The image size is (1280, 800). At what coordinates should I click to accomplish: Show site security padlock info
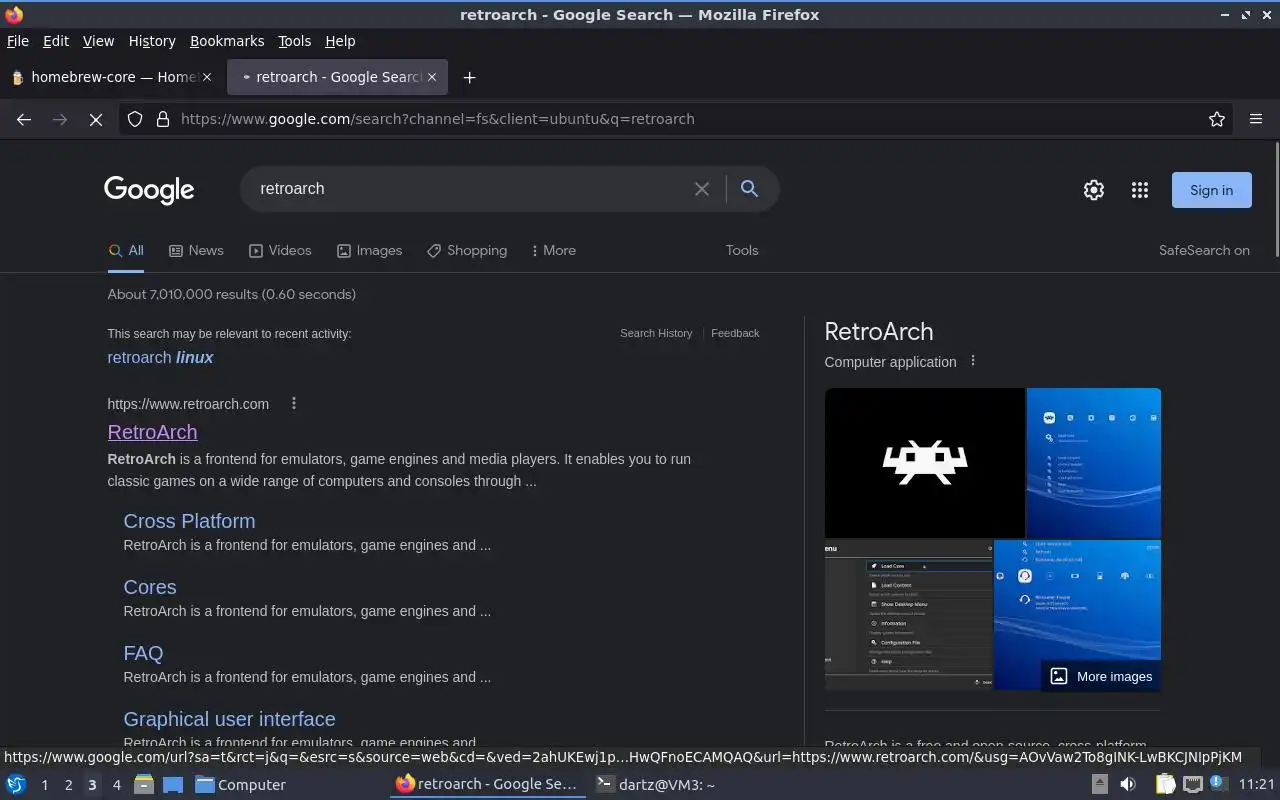163,119
